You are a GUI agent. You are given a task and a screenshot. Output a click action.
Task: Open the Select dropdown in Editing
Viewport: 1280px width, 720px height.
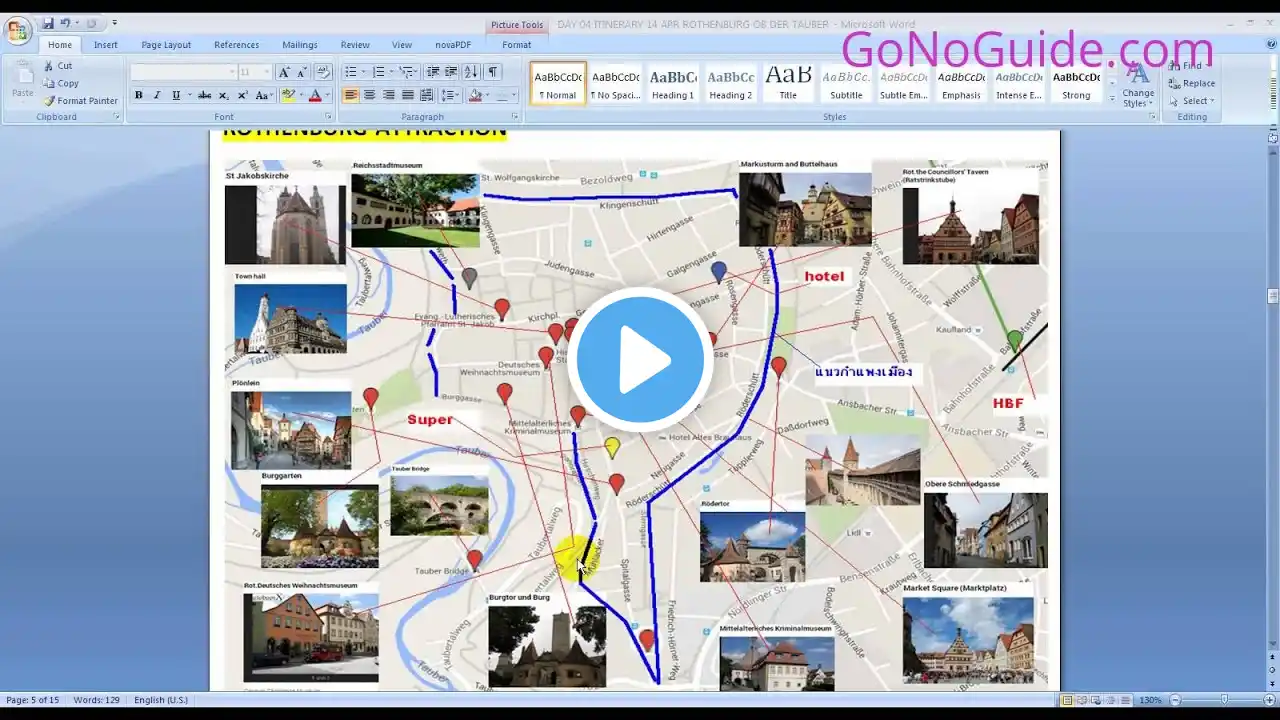(x=1195, y=101)
